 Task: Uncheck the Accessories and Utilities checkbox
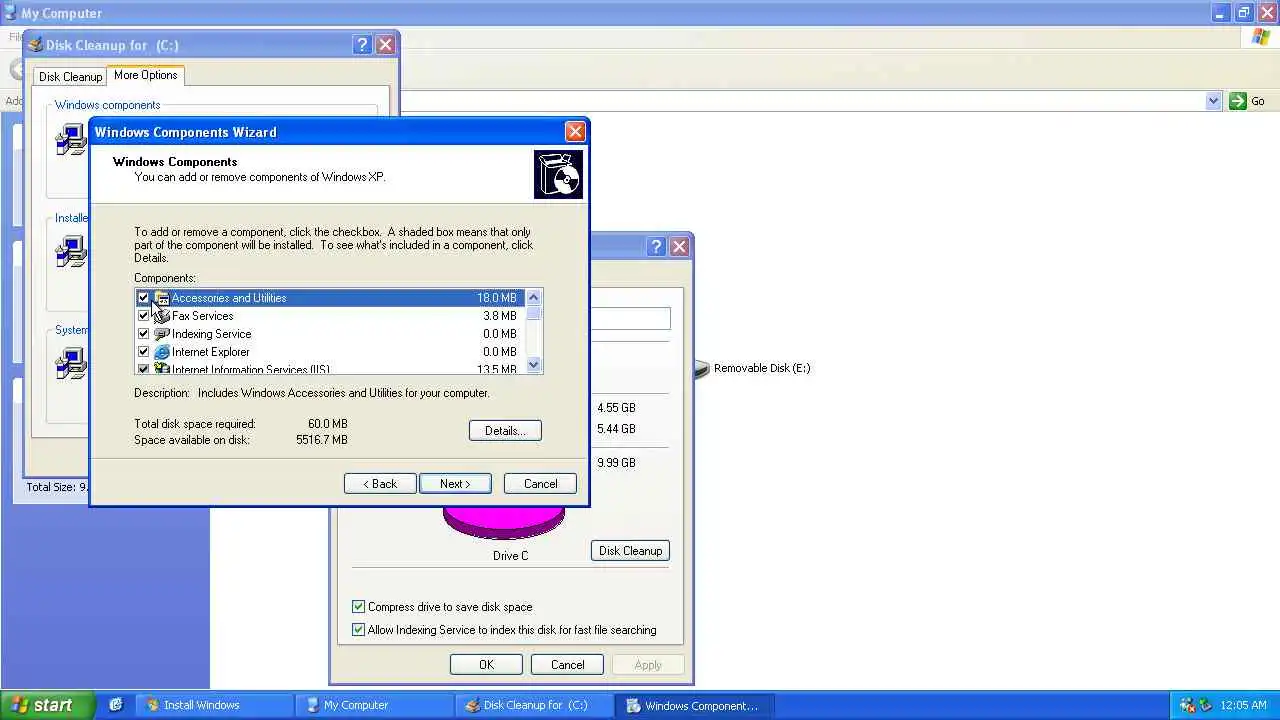click(143, 298)
